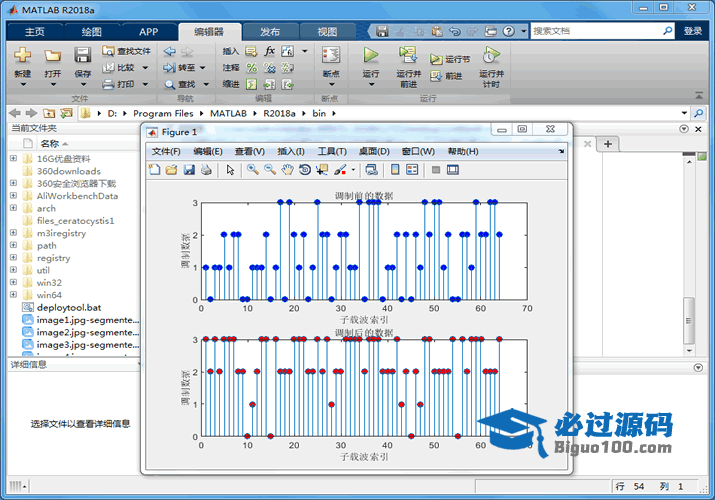The width and height of the screenshot is (715, 500).
Task: Switch to the Publish (发布) tab
Action: [270, 32]
